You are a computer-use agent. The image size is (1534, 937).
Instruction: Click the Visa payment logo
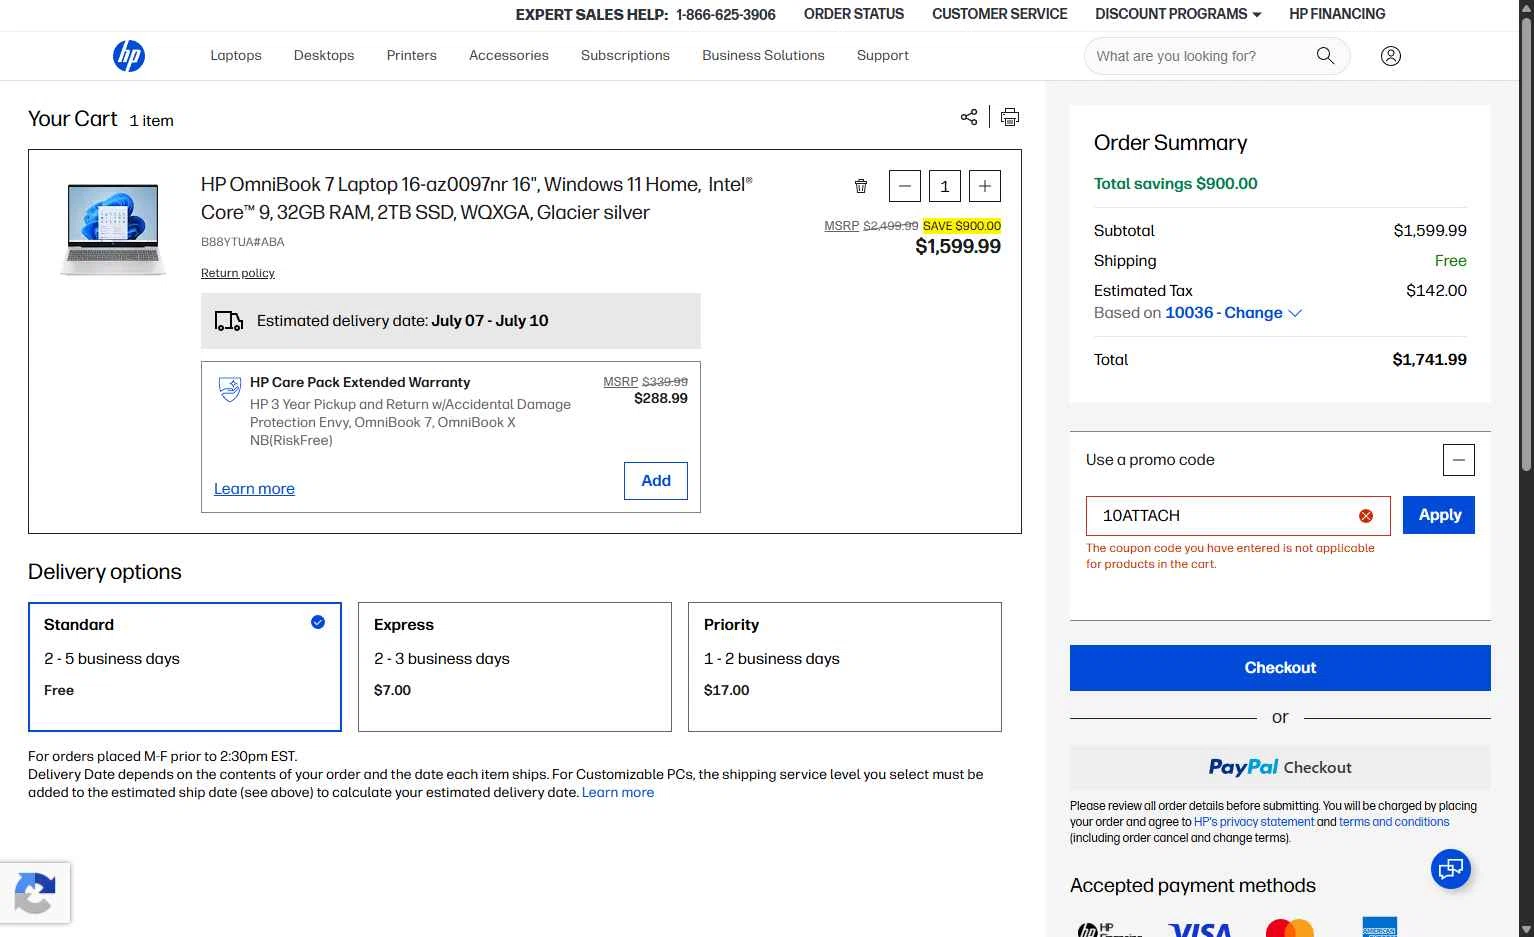(1200, 930)
